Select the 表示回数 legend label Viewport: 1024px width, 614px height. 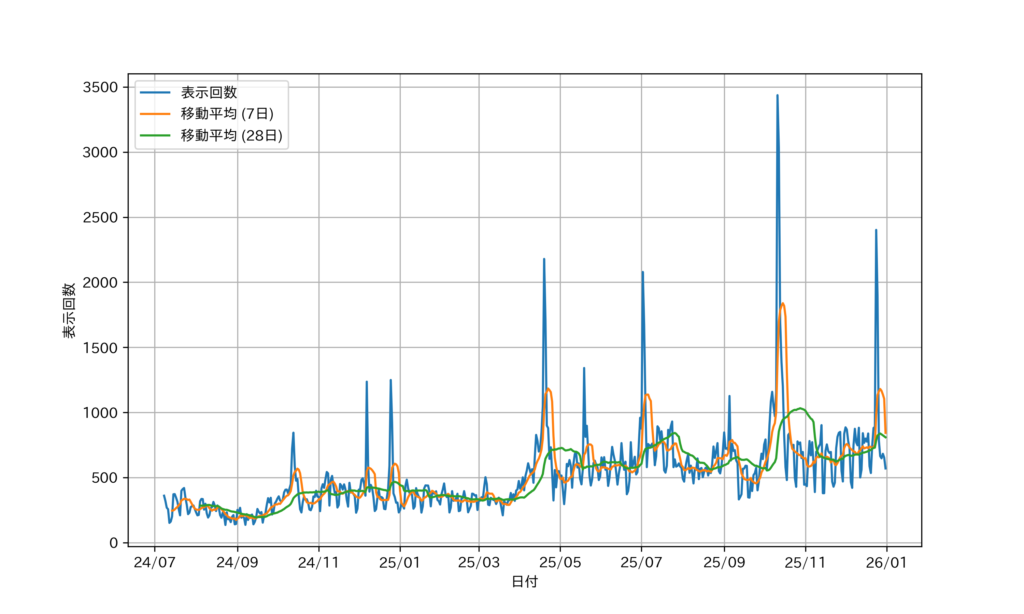tap(209, 93)
